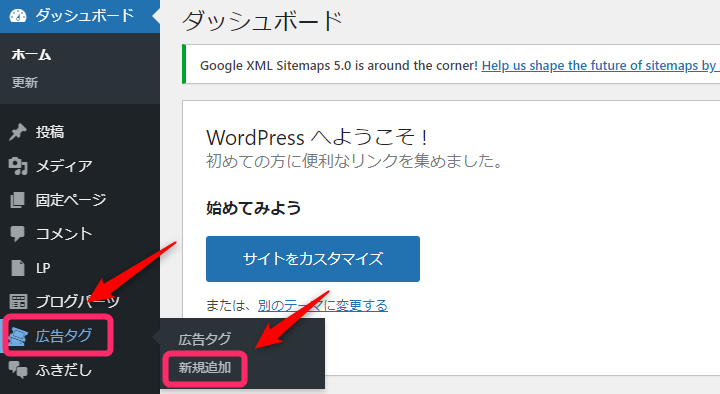Click the WordPress へようこそ！ heading
The width and height of the screenshot is (720, 394).
[317, 137]
